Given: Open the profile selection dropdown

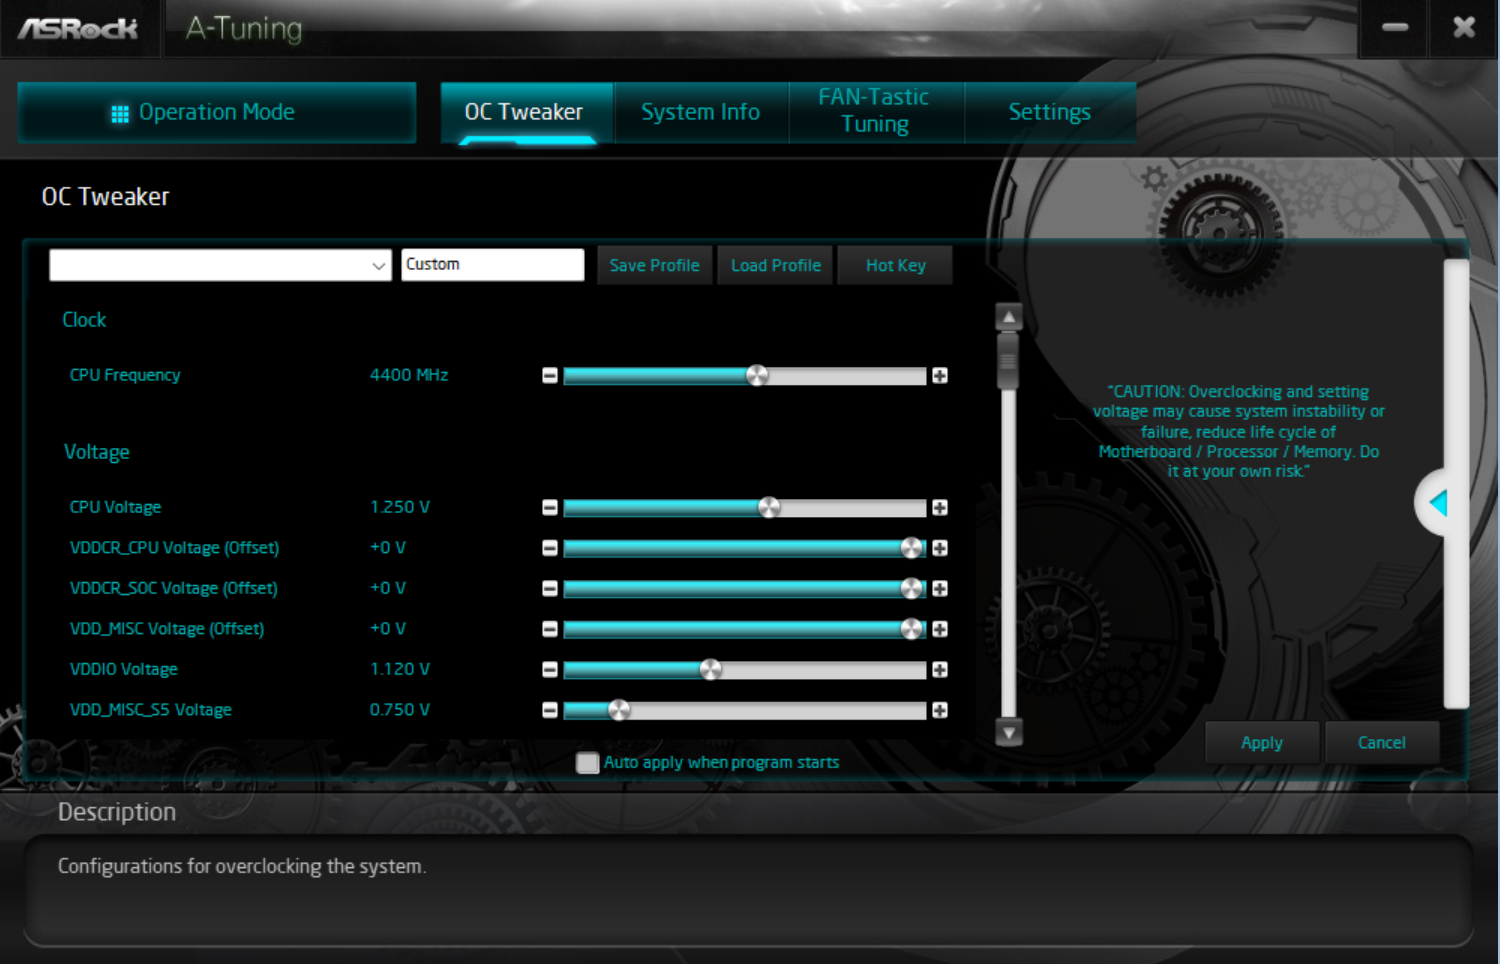Looking at the screenshot, I should click(377, 265).
